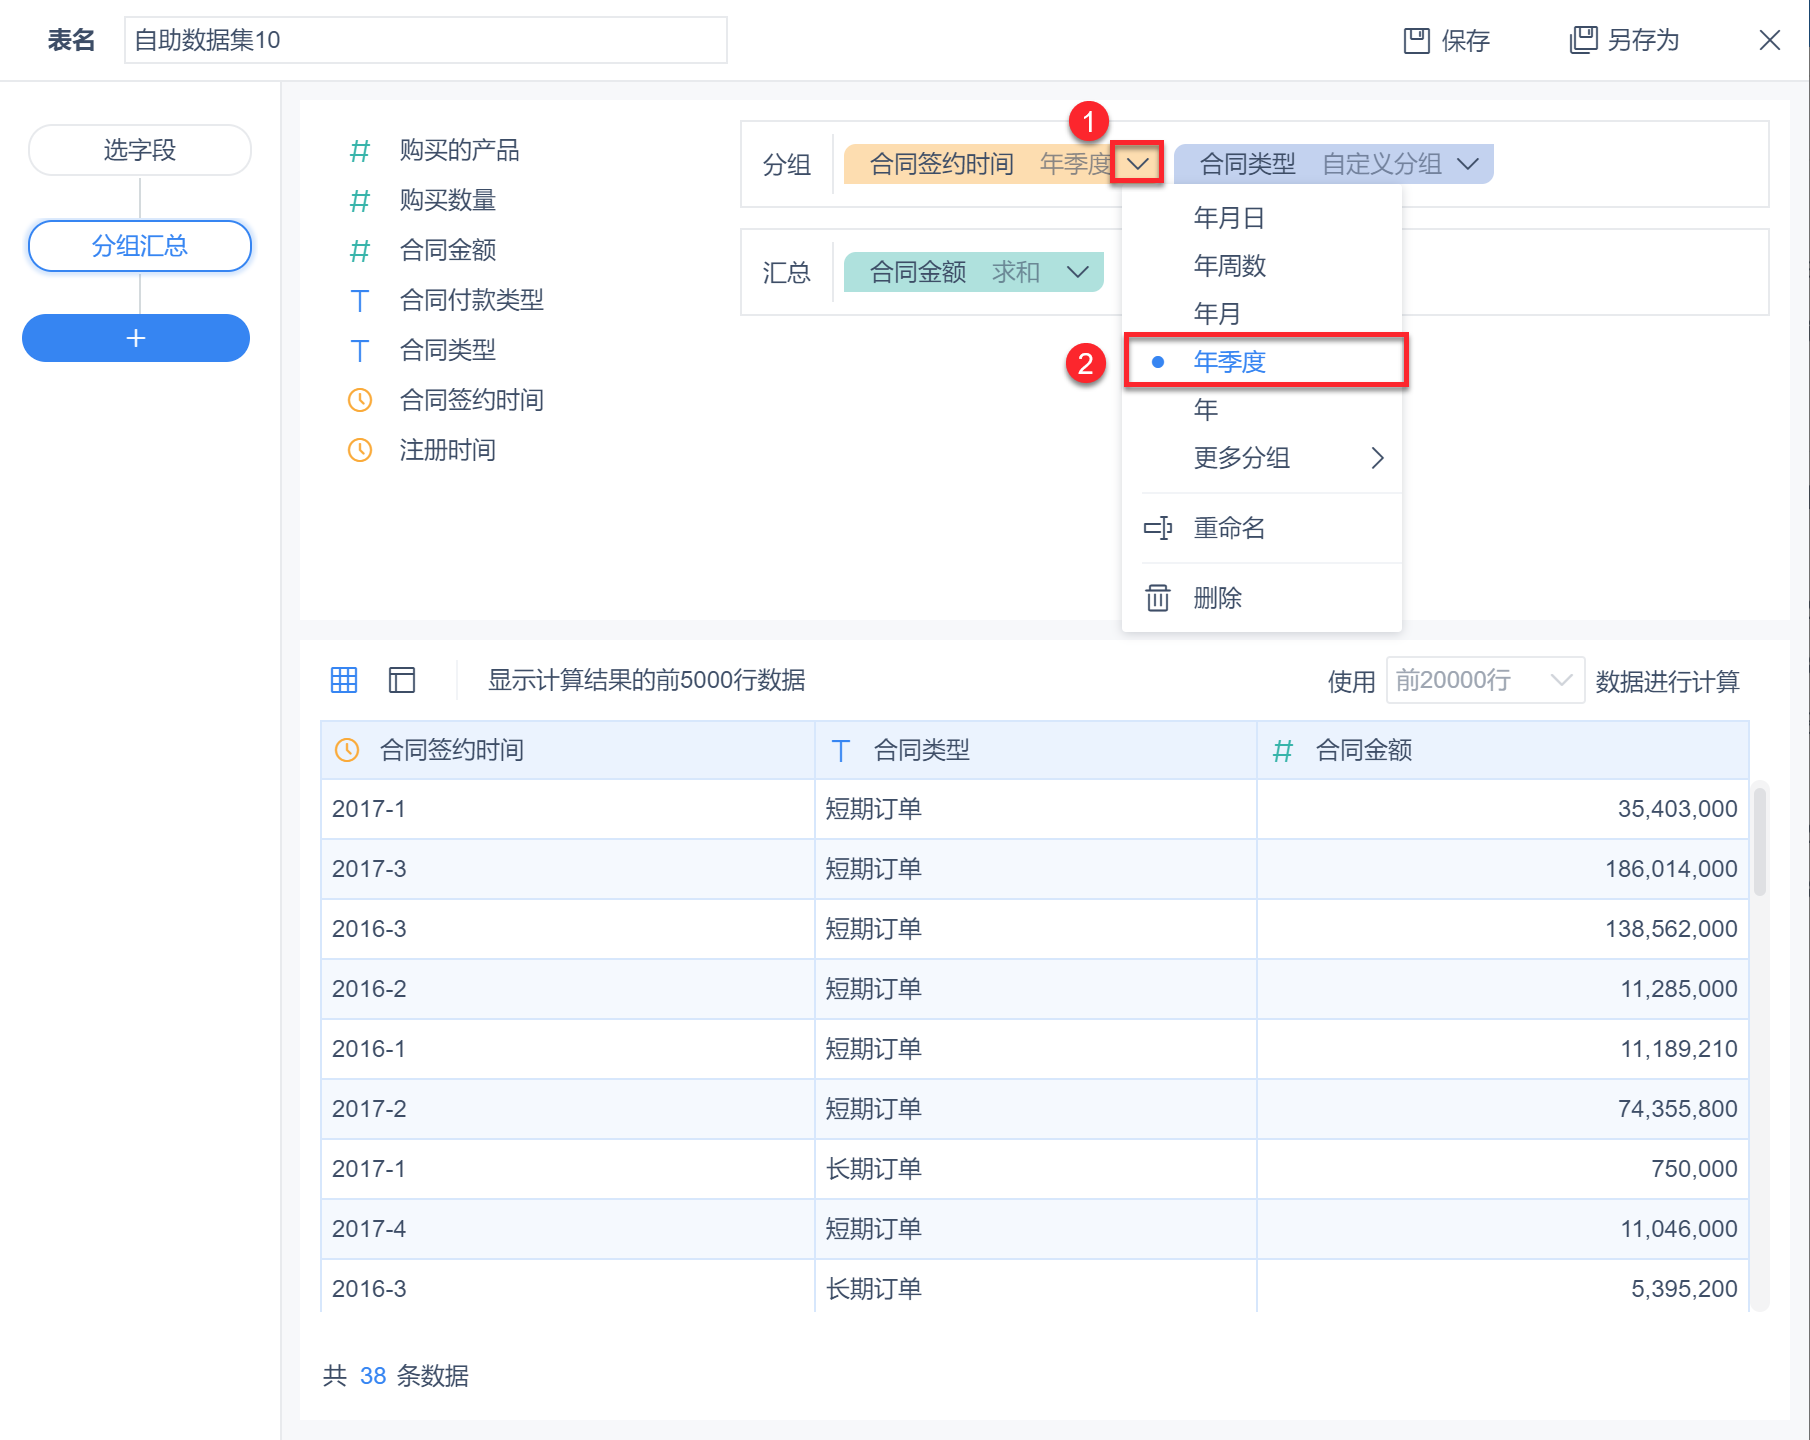1810x1440 pixels.
Task: Expand the 更多分组 submenu
Action: click(x=1262, y=458)
